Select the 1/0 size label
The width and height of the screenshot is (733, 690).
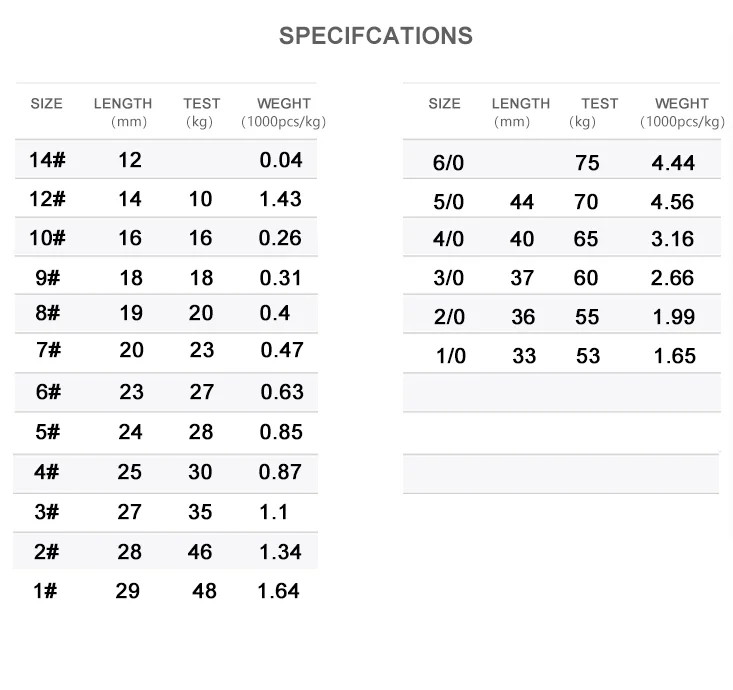point(451,356)
